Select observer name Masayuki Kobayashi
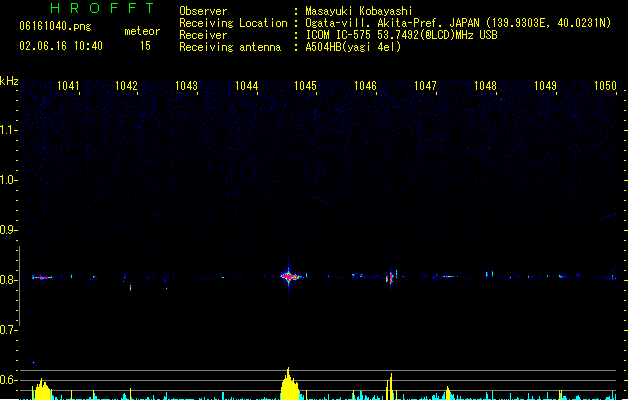The image size is (629, 400). (359, 11)
